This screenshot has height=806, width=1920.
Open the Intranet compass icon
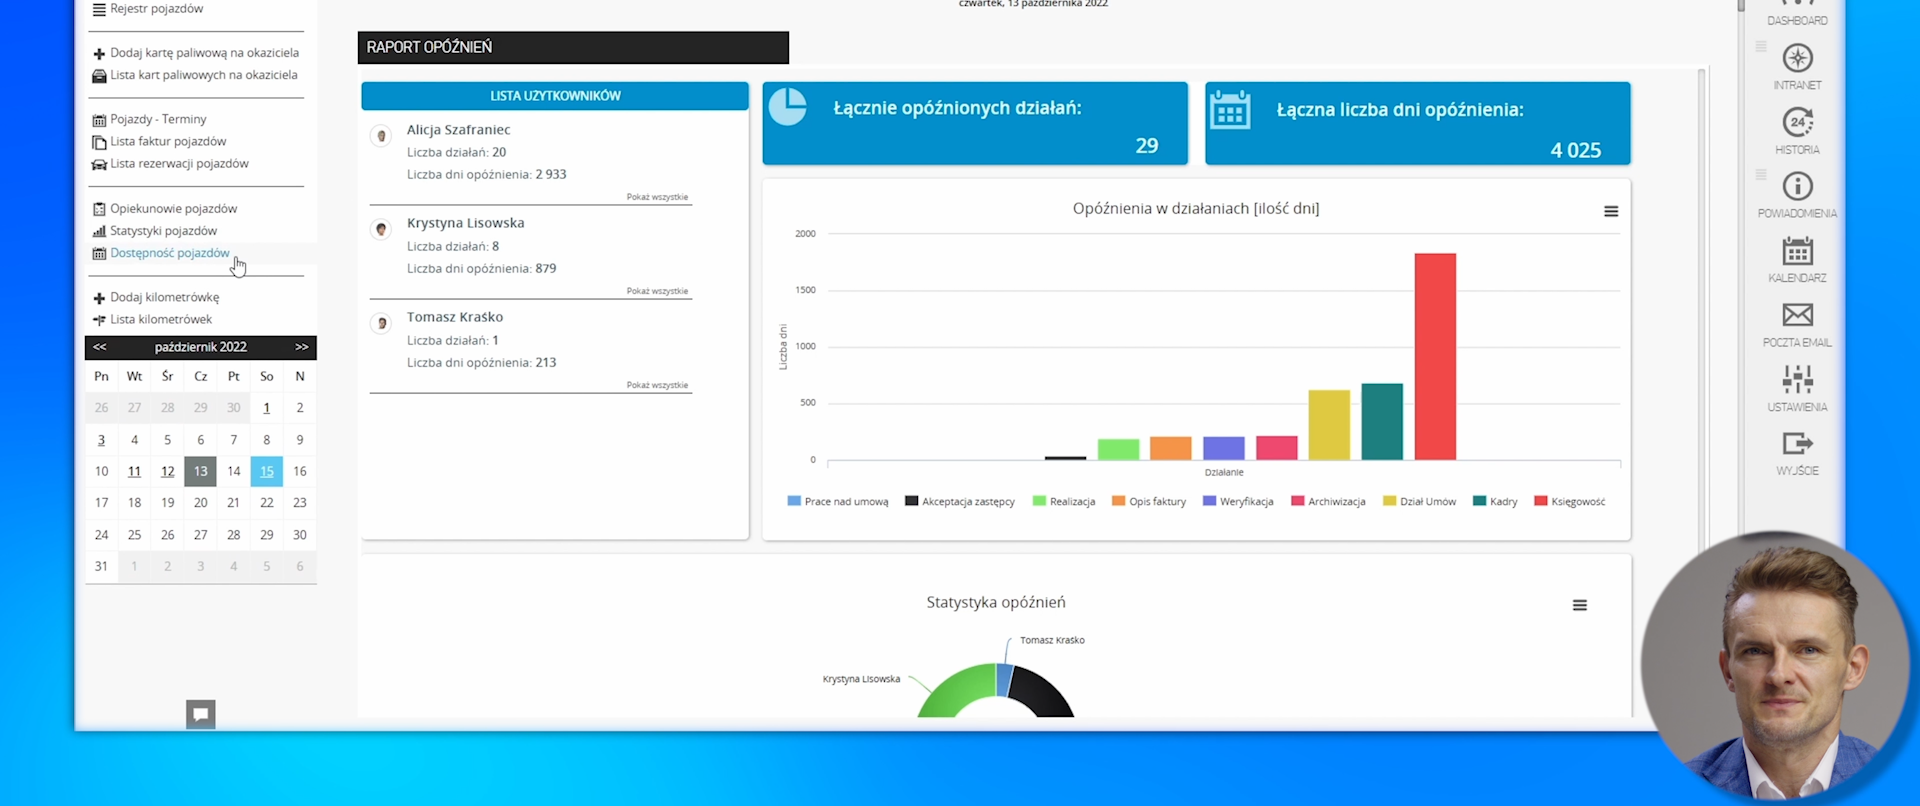pyautogui.click(x=1797, y=59)
